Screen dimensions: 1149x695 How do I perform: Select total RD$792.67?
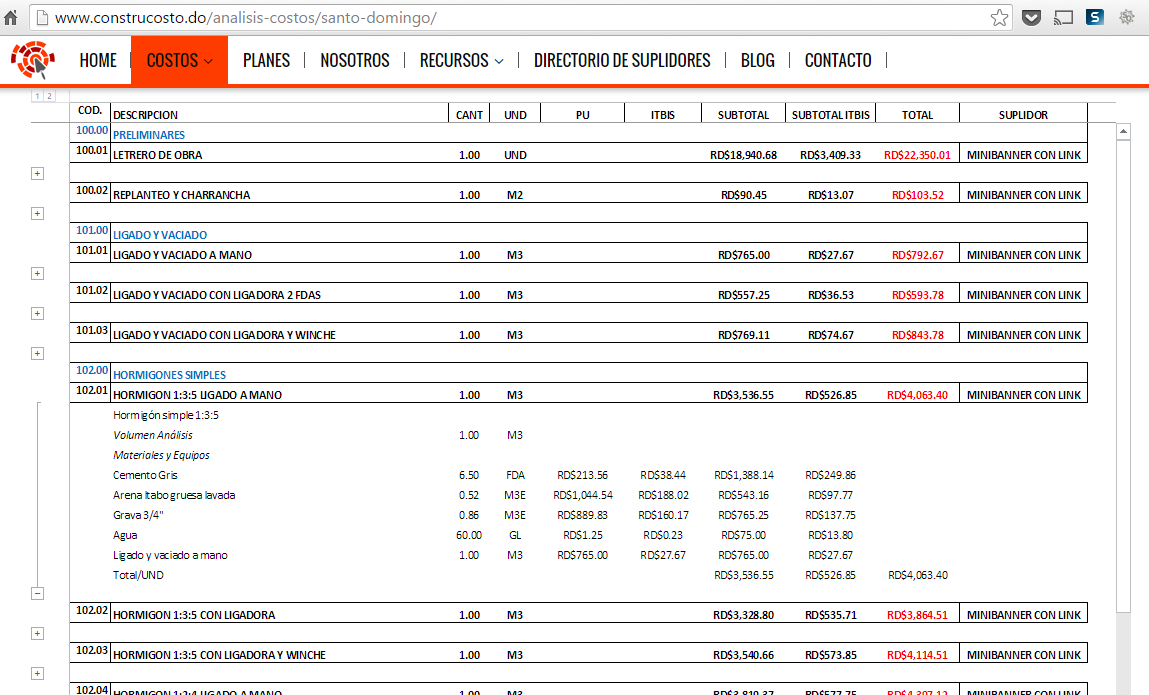coord(917,255)
